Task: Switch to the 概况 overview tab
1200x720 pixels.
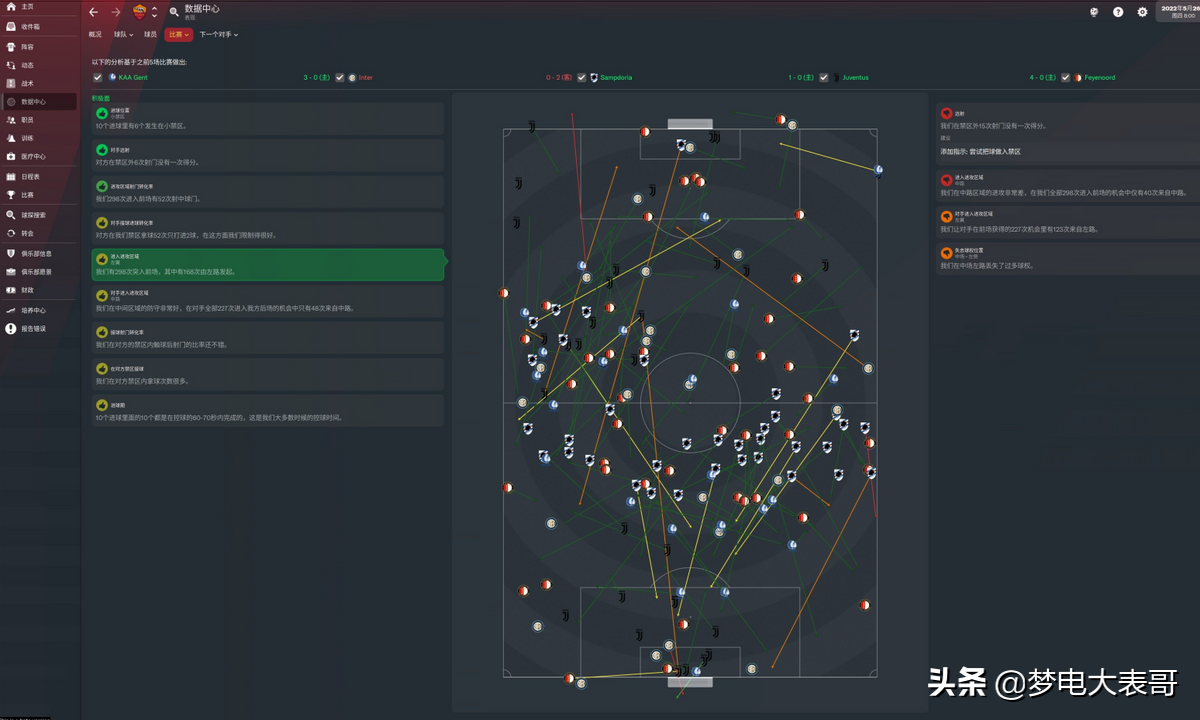Action: (x=95, y=34)
